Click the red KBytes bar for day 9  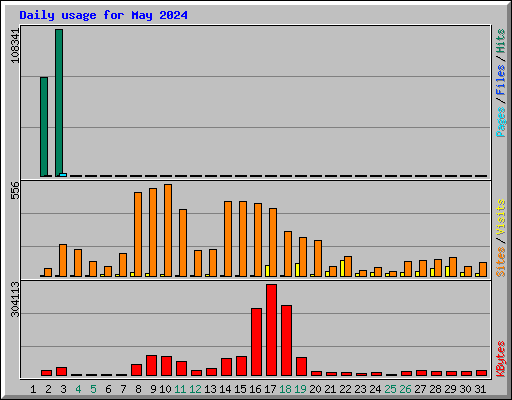pos(151,366)
